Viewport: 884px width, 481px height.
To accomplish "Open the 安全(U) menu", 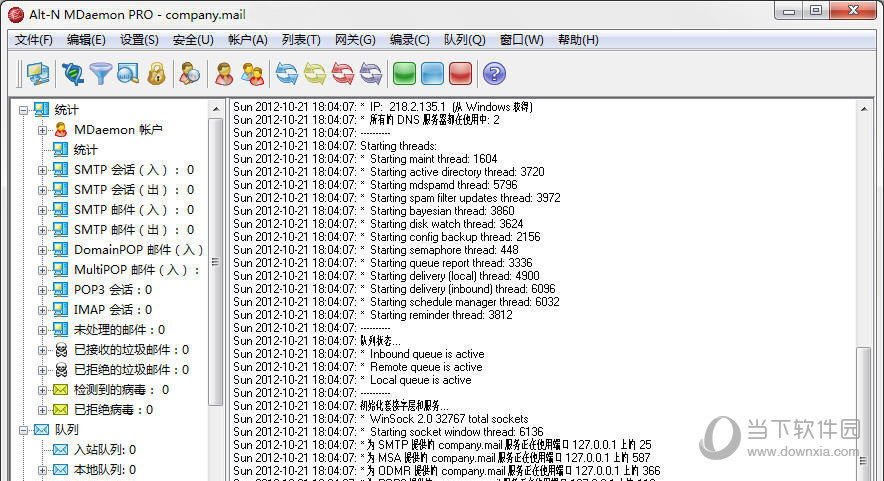I will point(193,40).
